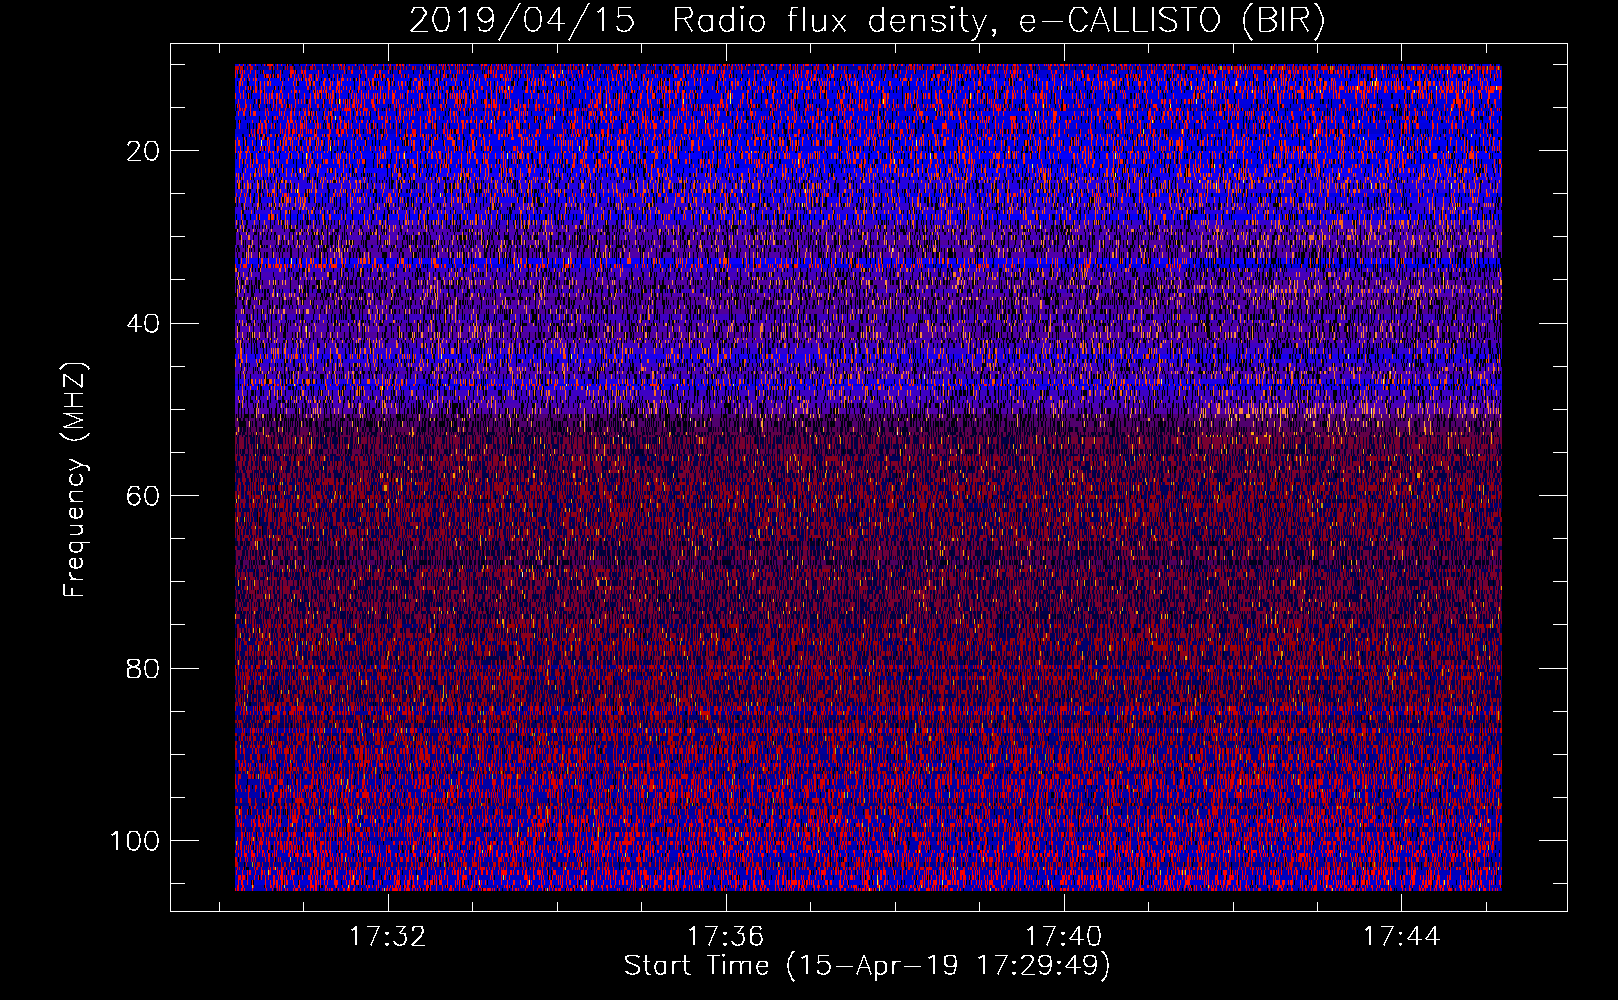The width and height of the screenshot is (1618, 1000).
Task: Click the 'Start Time (15-Apr-19 17:29:49)' label
Action: pyautogui.click(x=867, y=966)
